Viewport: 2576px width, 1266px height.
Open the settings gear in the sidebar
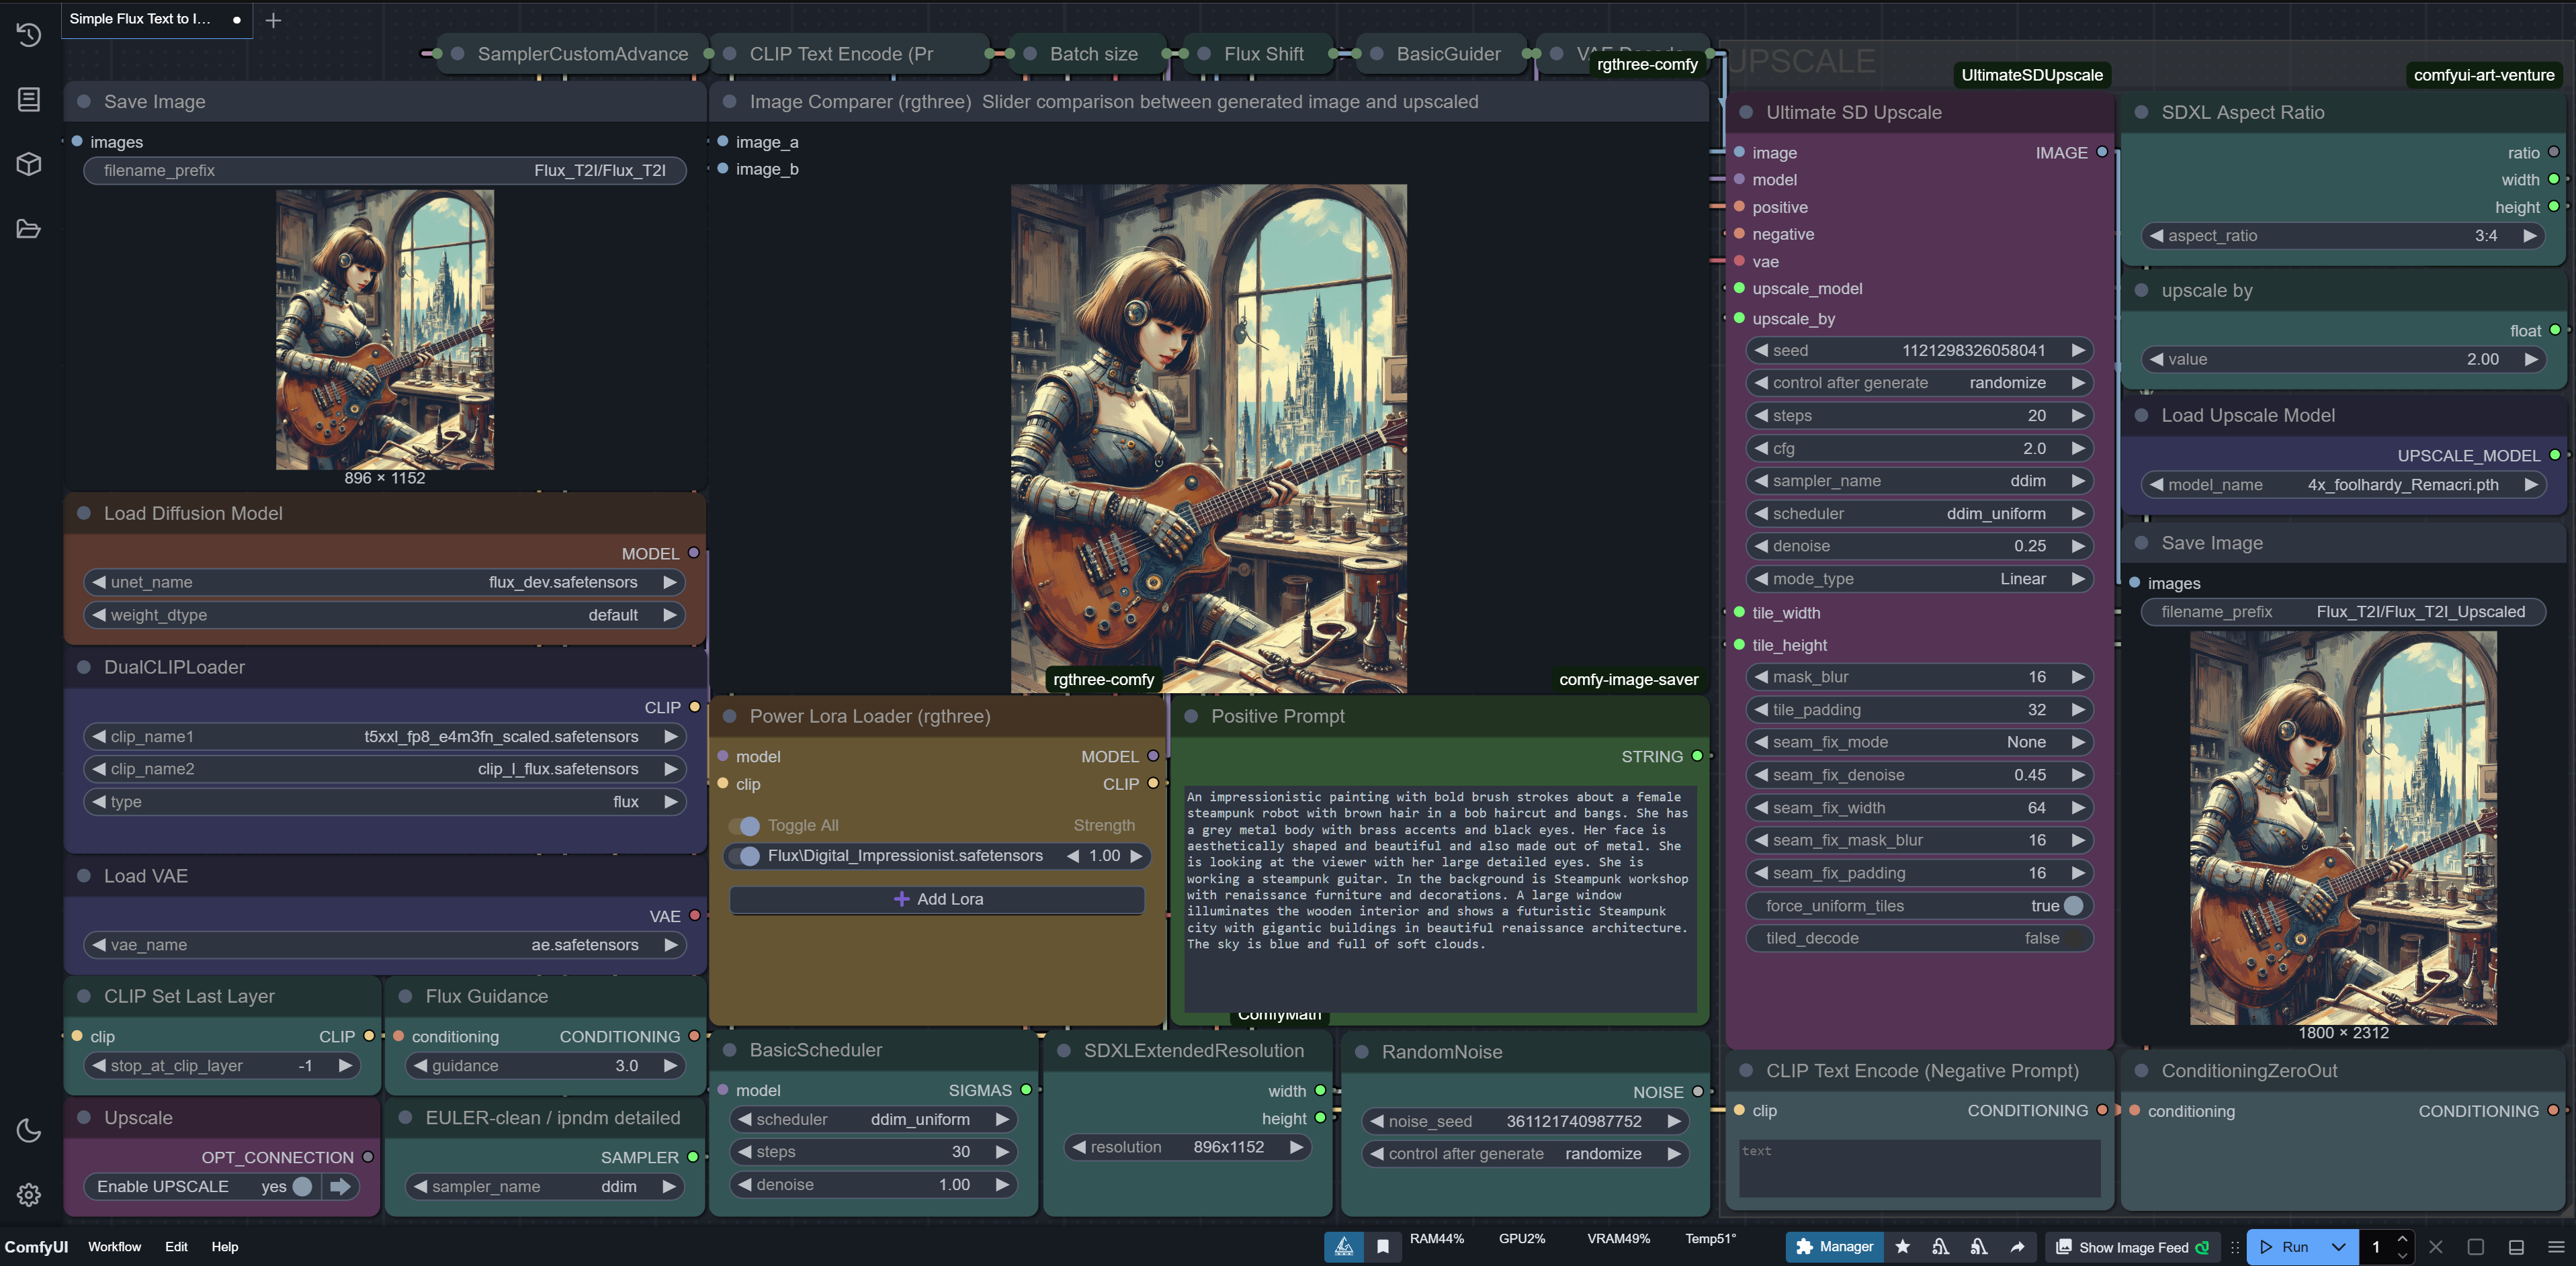click(x=28, y=1194)
